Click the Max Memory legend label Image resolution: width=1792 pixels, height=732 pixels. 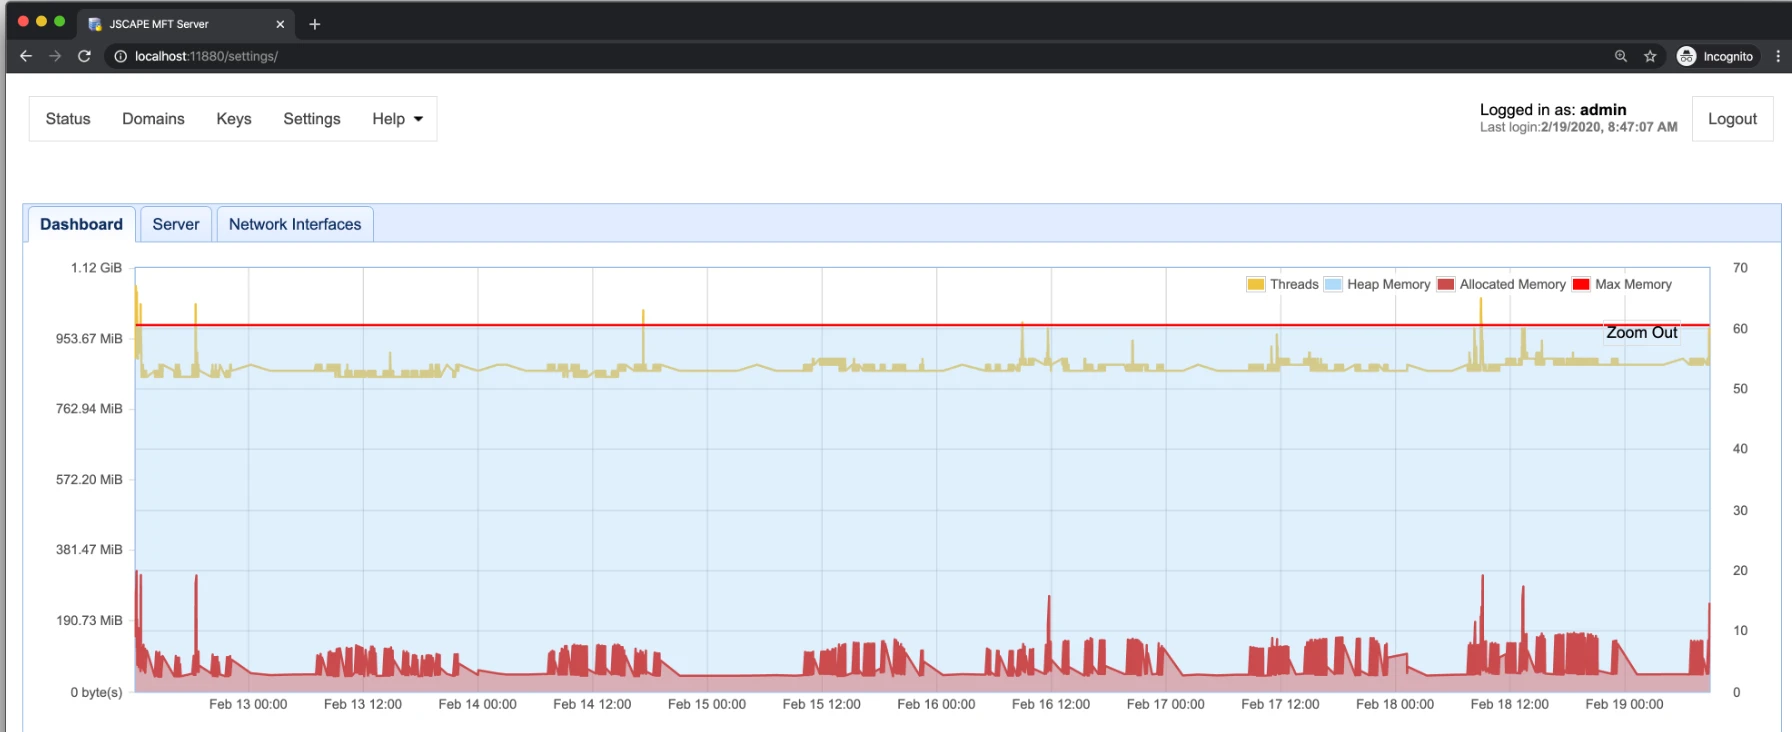[1633, 284]
